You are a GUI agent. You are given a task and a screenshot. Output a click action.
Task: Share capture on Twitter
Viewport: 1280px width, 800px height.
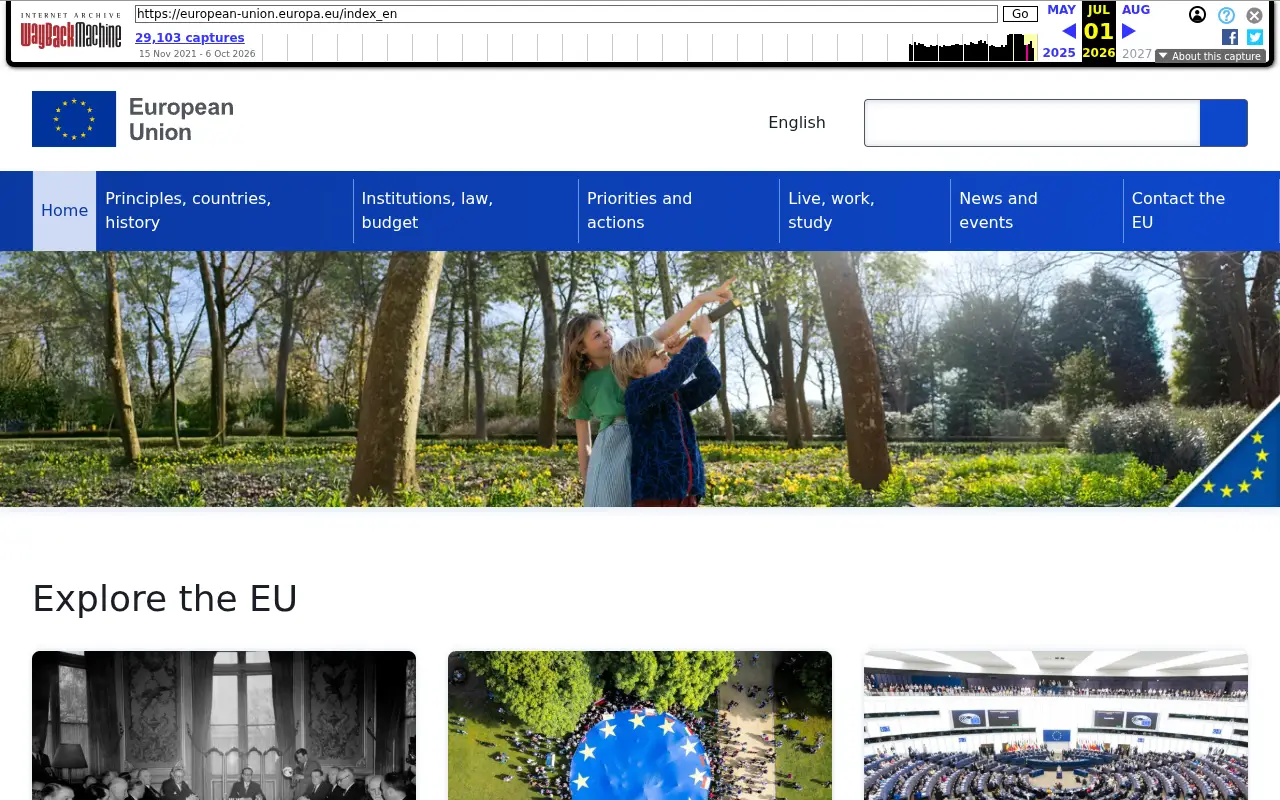1255,37
